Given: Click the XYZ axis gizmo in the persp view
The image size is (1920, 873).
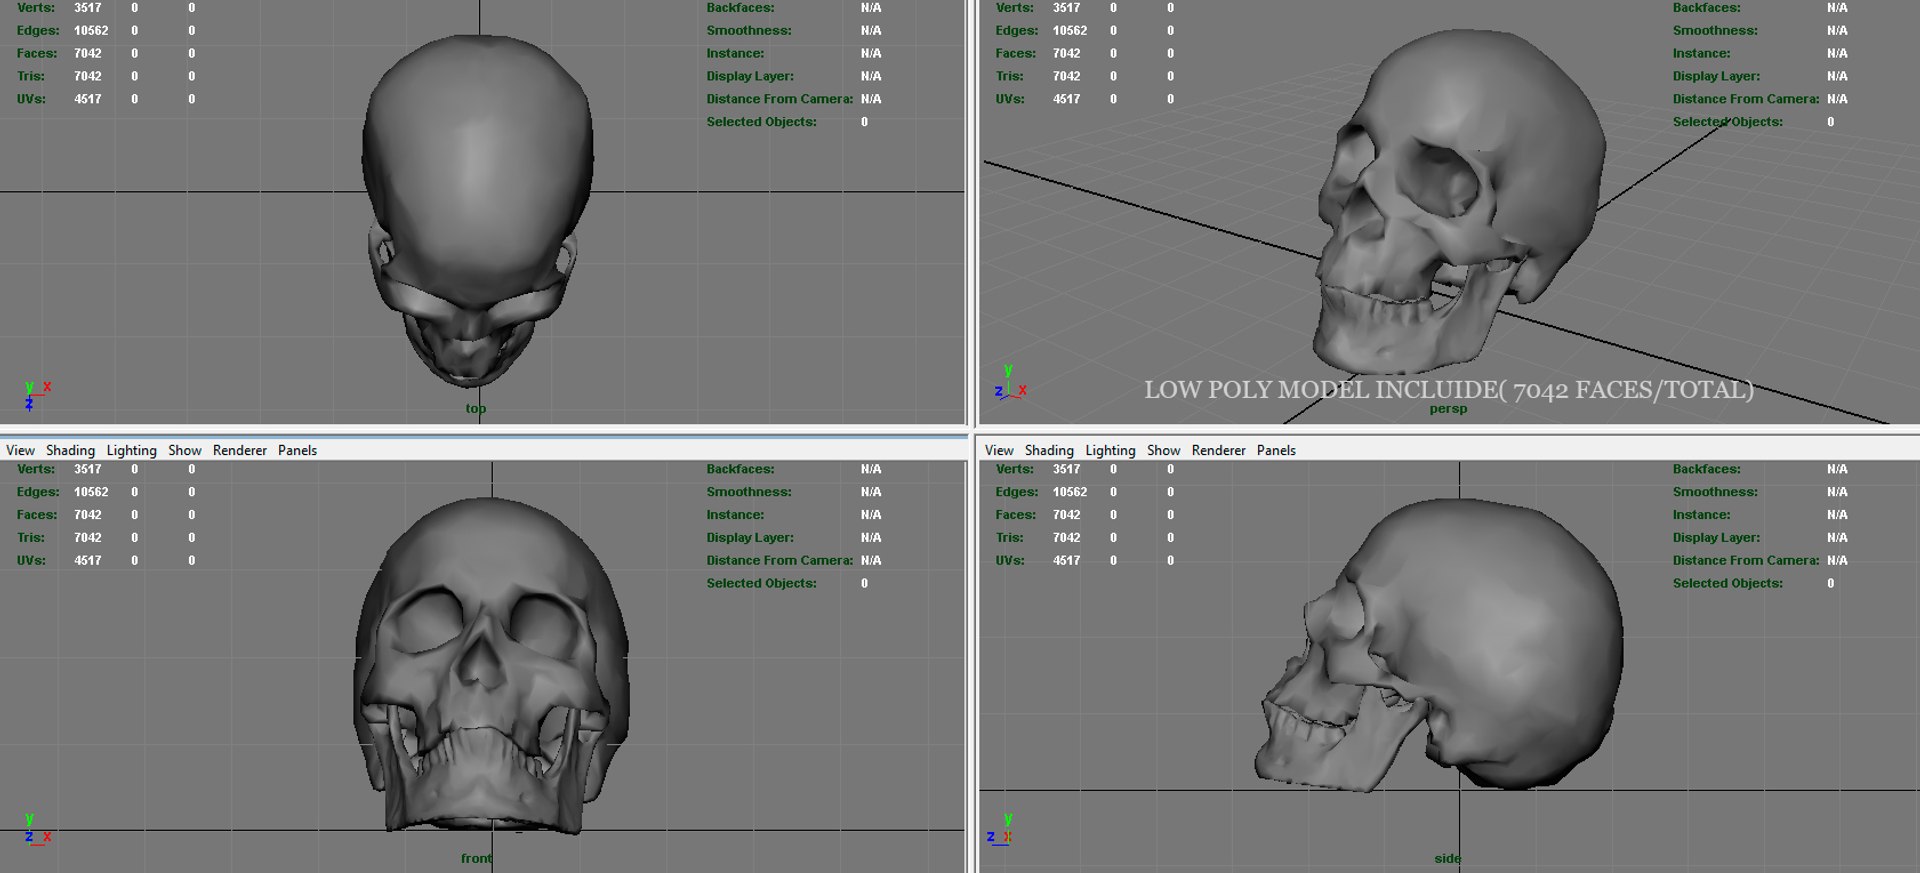Looking at the screenshot, I should coord(1010,383).
